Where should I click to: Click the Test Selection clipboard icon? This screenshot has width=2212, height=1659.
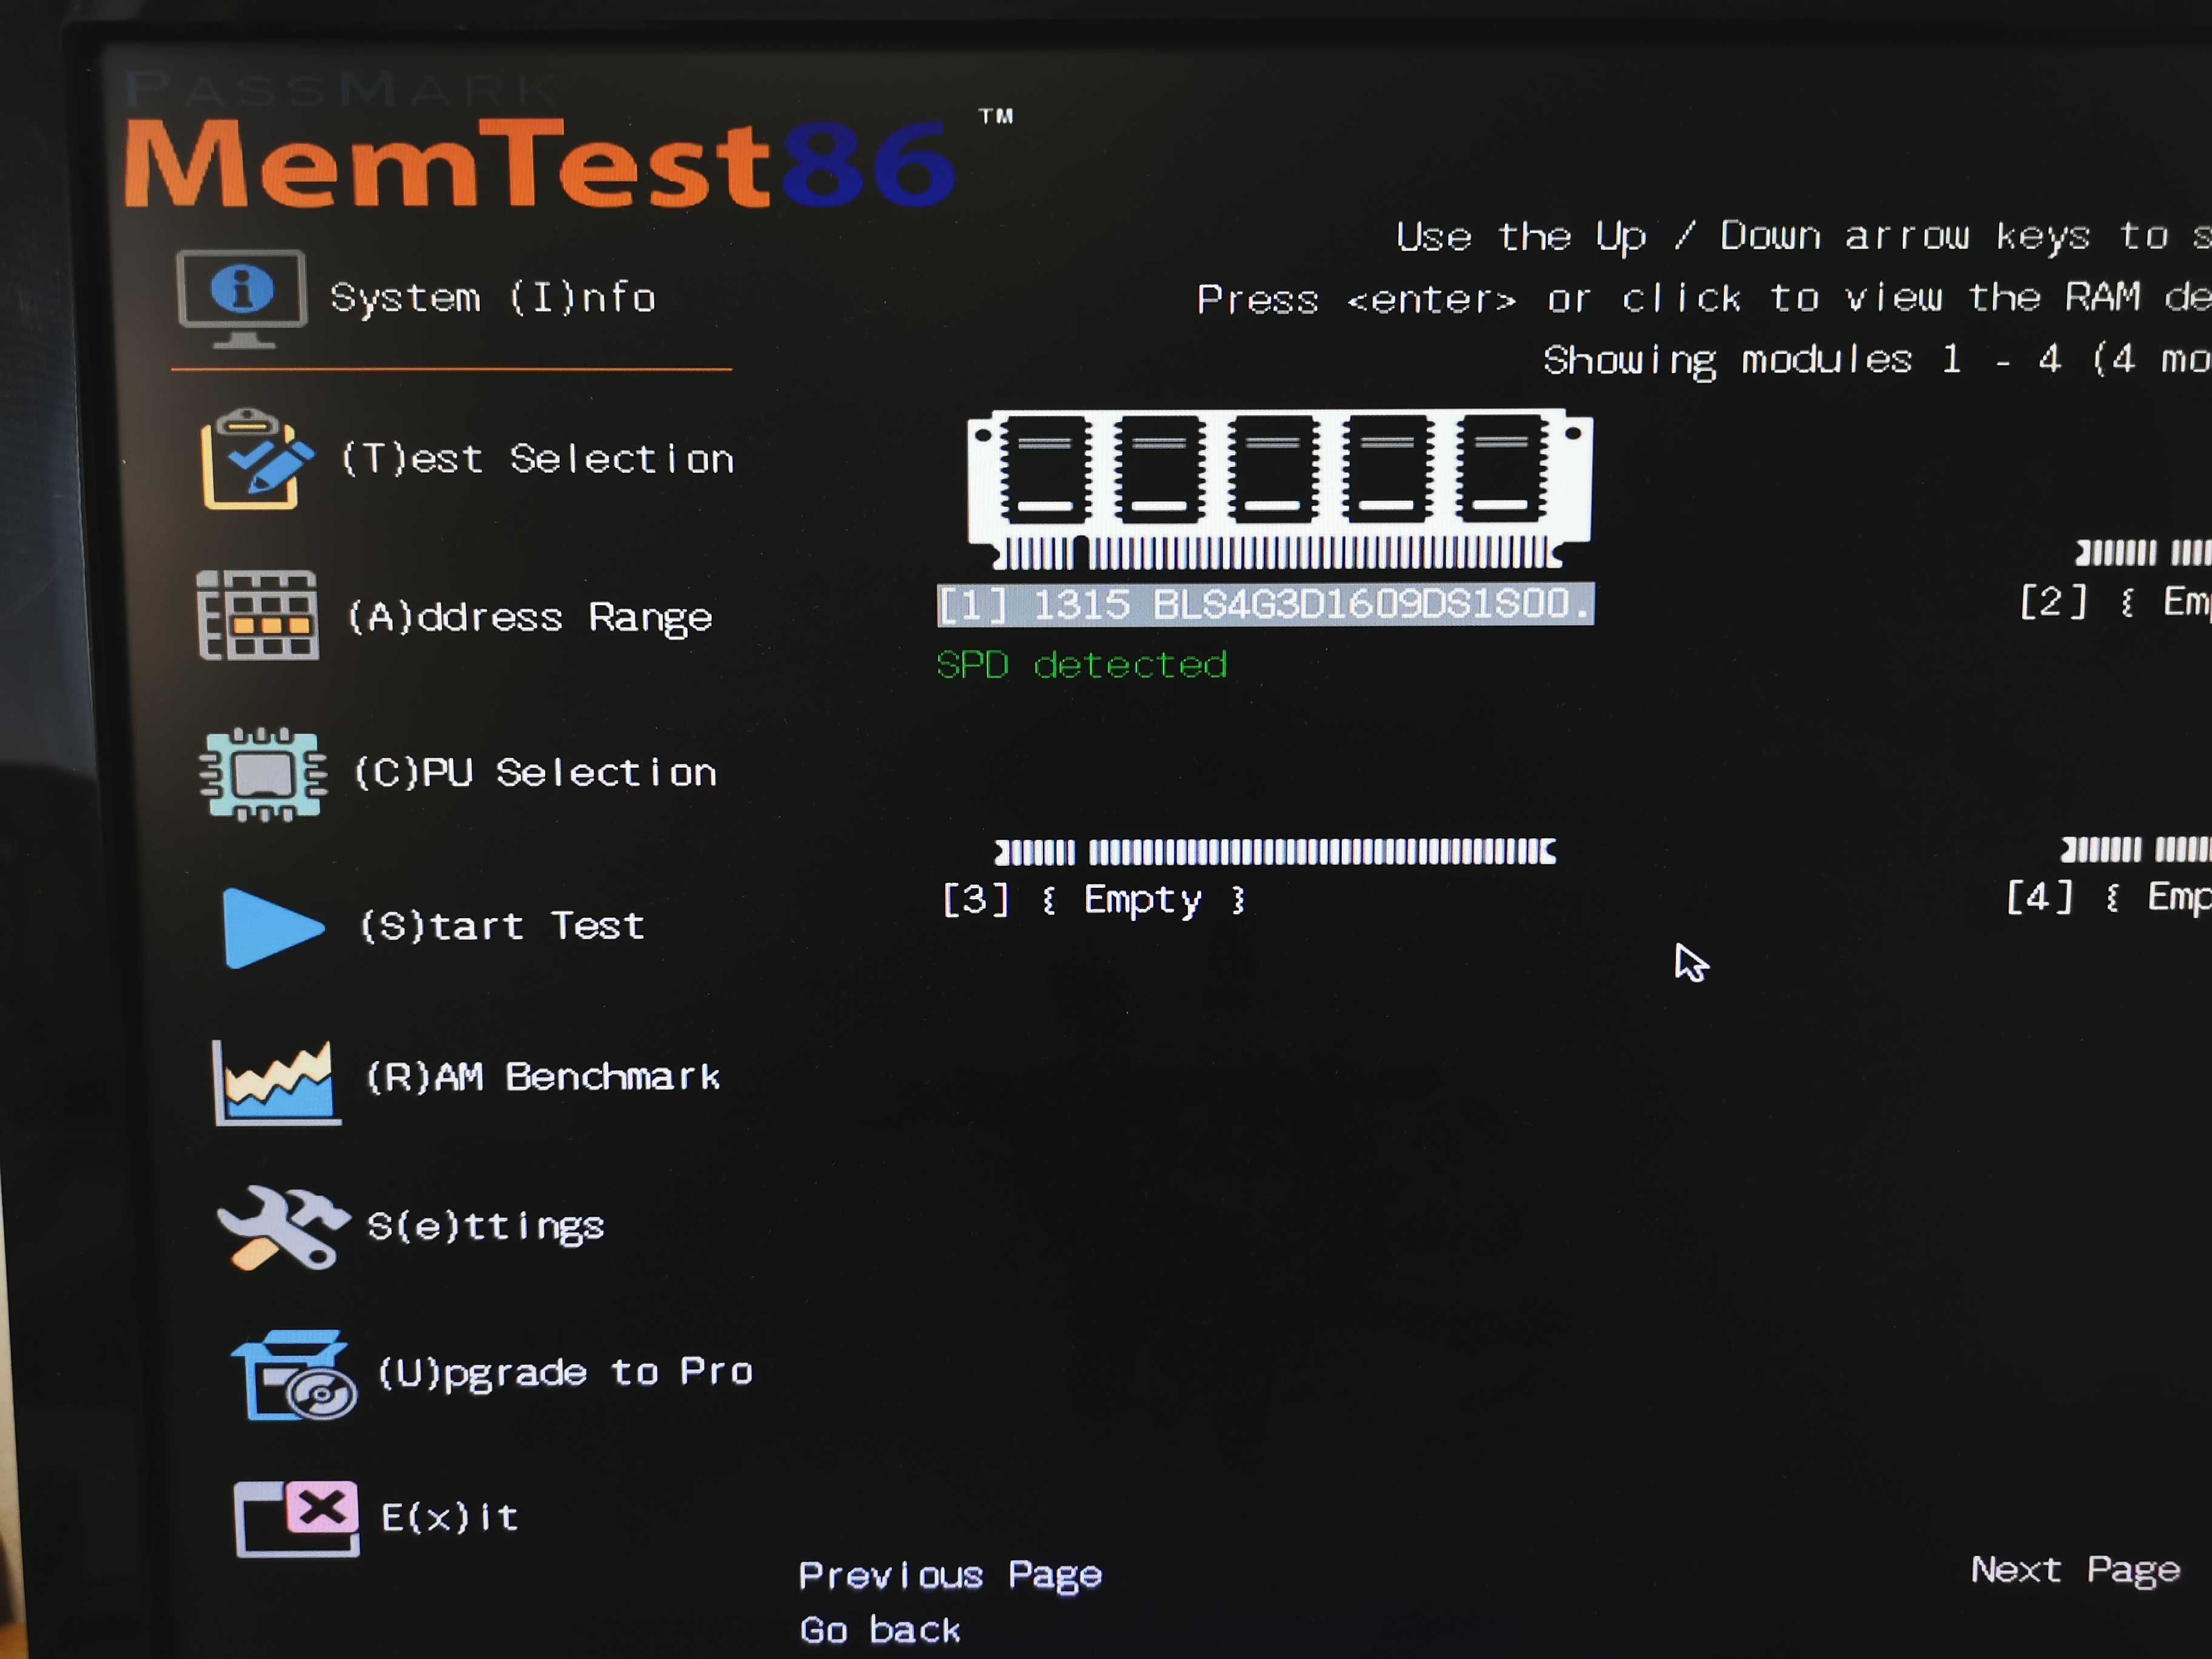(257, 459)
